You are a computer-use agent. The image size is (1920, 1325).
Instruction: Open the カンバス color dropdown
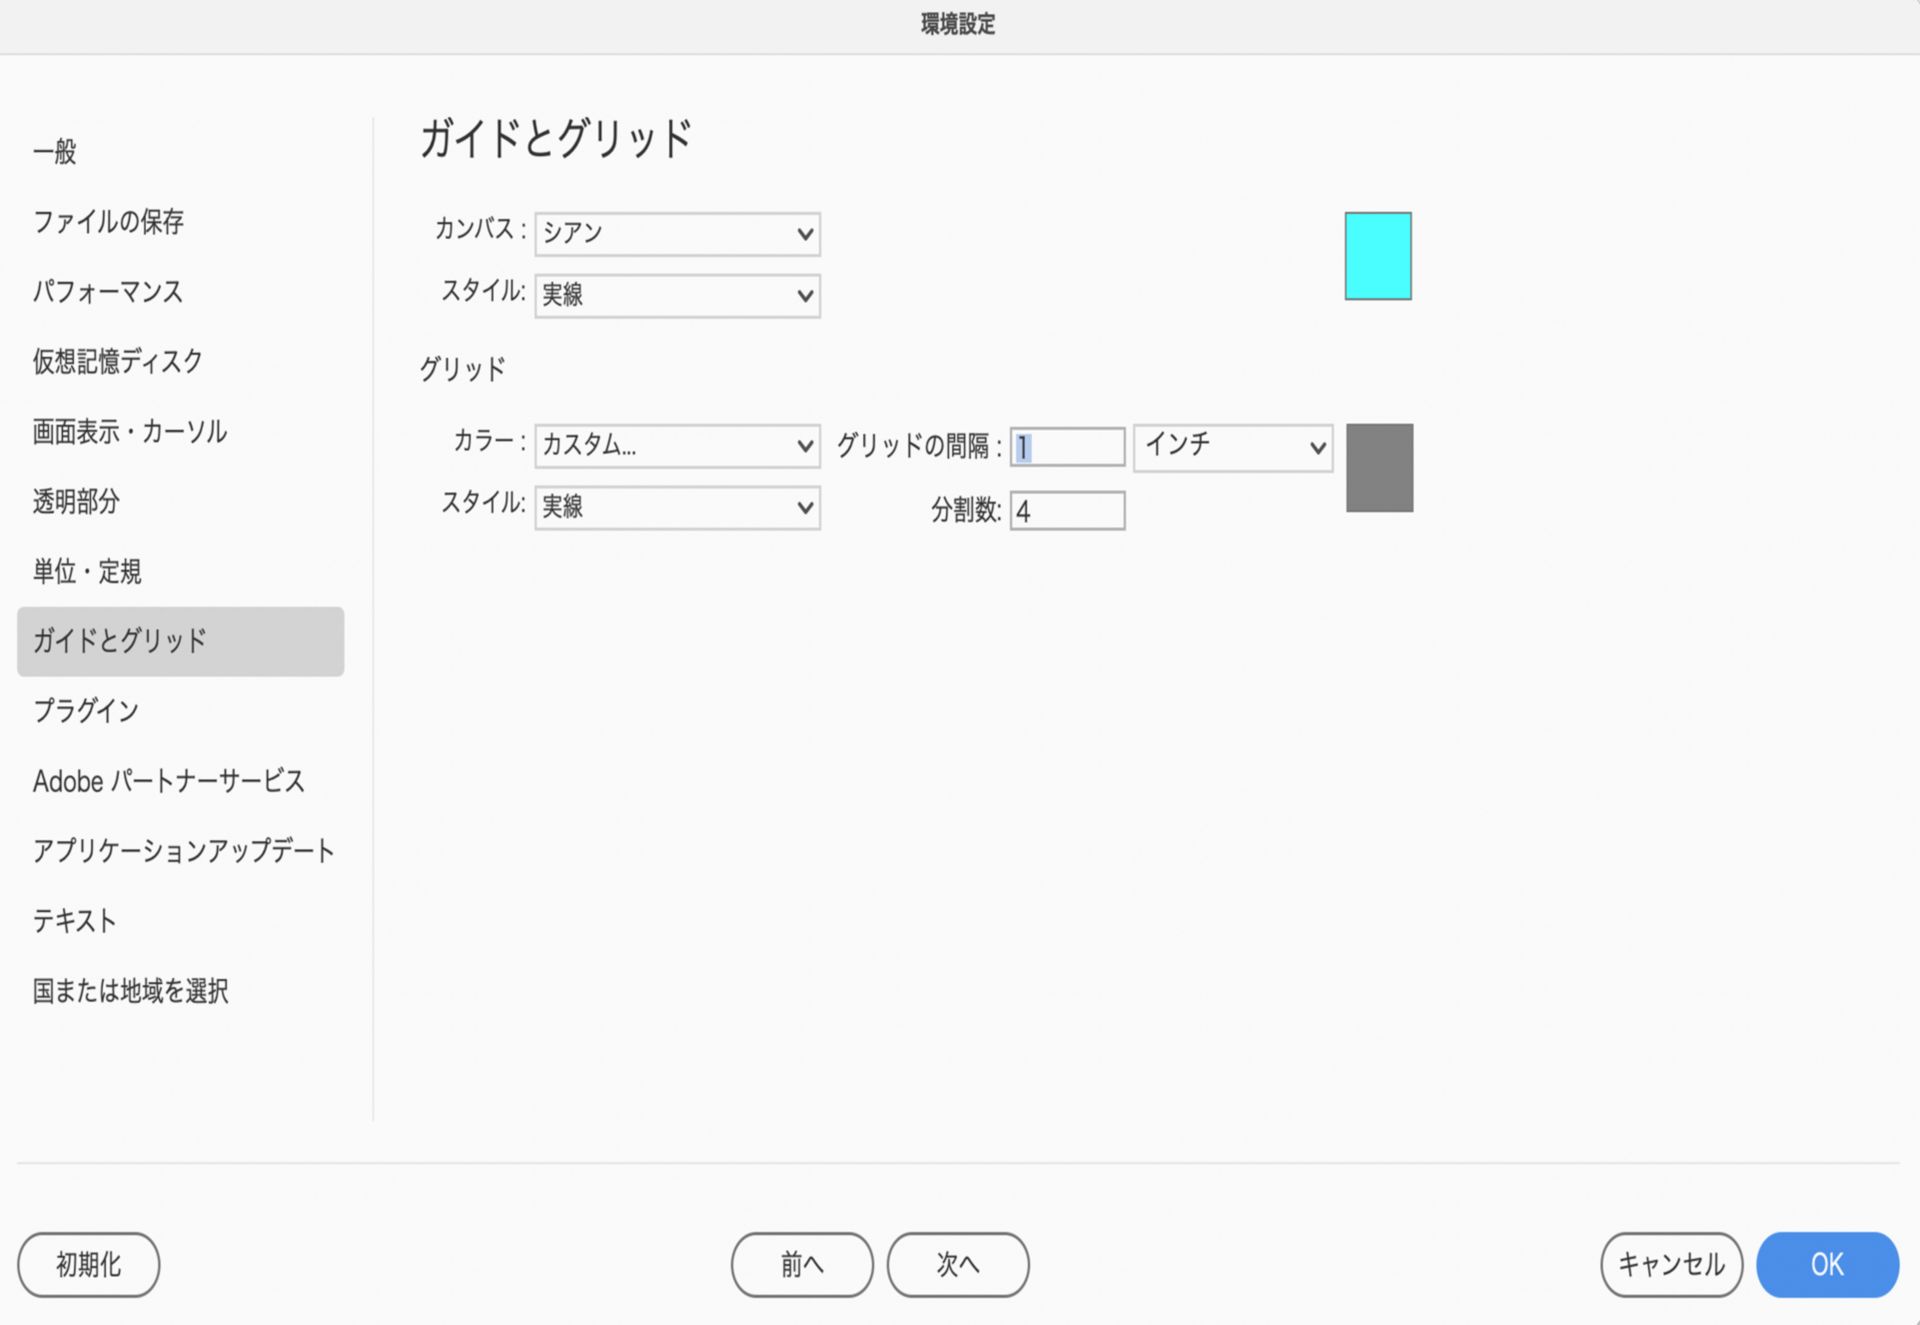click(677, 234)
